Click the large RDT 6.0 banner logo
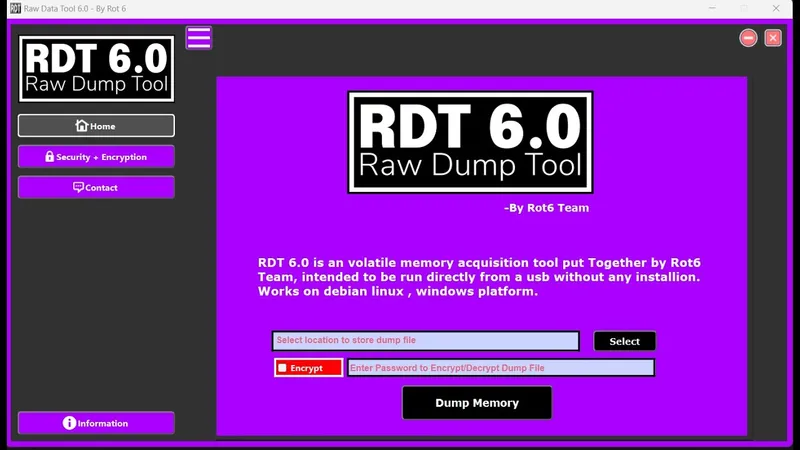 click(470, 142)
